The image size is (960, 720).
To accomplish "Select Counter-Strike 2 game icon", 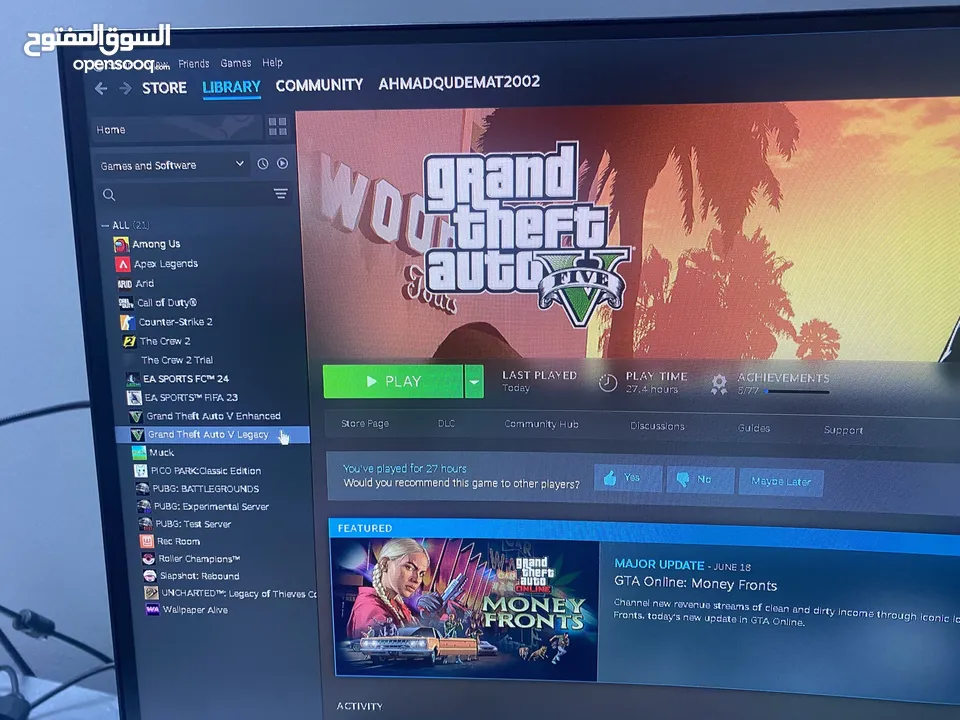I will pos(127,322).
